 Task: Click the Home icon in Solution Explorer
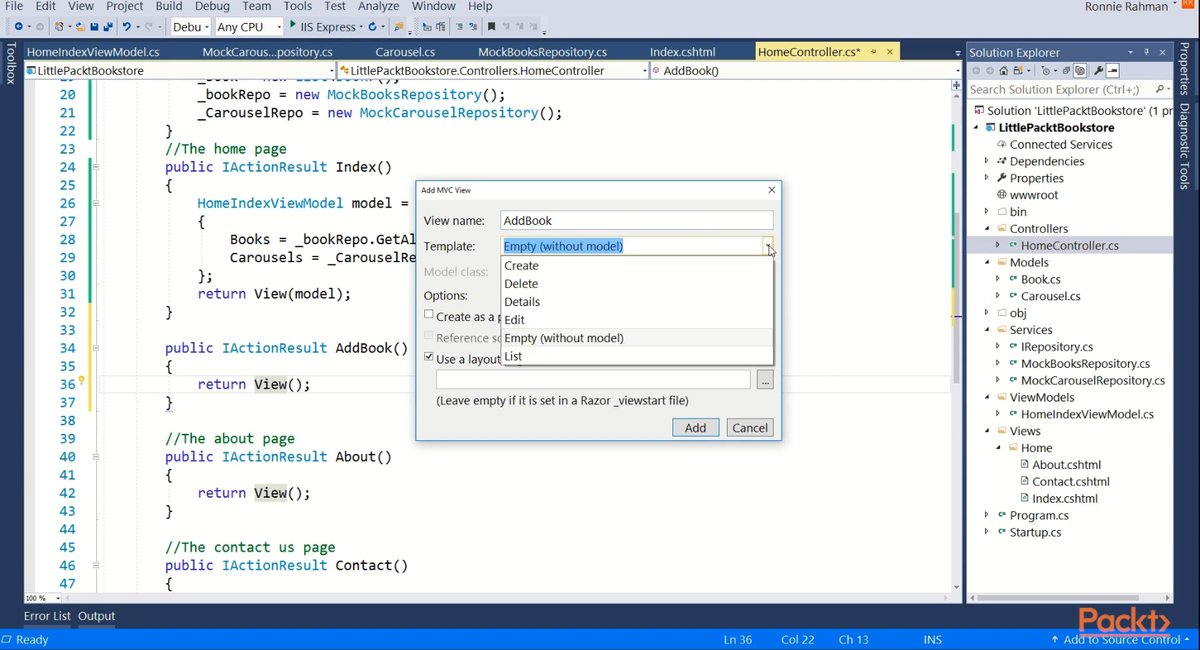coord(1003,70)
